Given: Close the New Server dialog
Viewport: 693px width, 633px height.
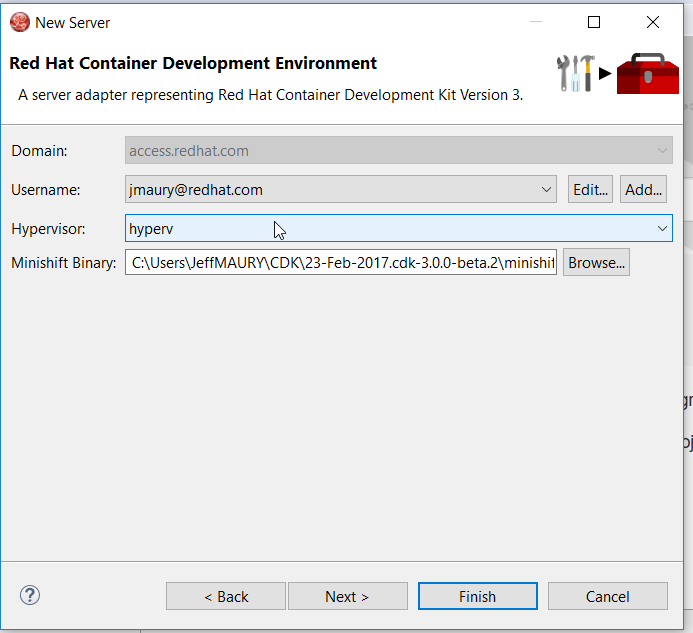Looking at the screenshot, I should click(x=652, y=22).
